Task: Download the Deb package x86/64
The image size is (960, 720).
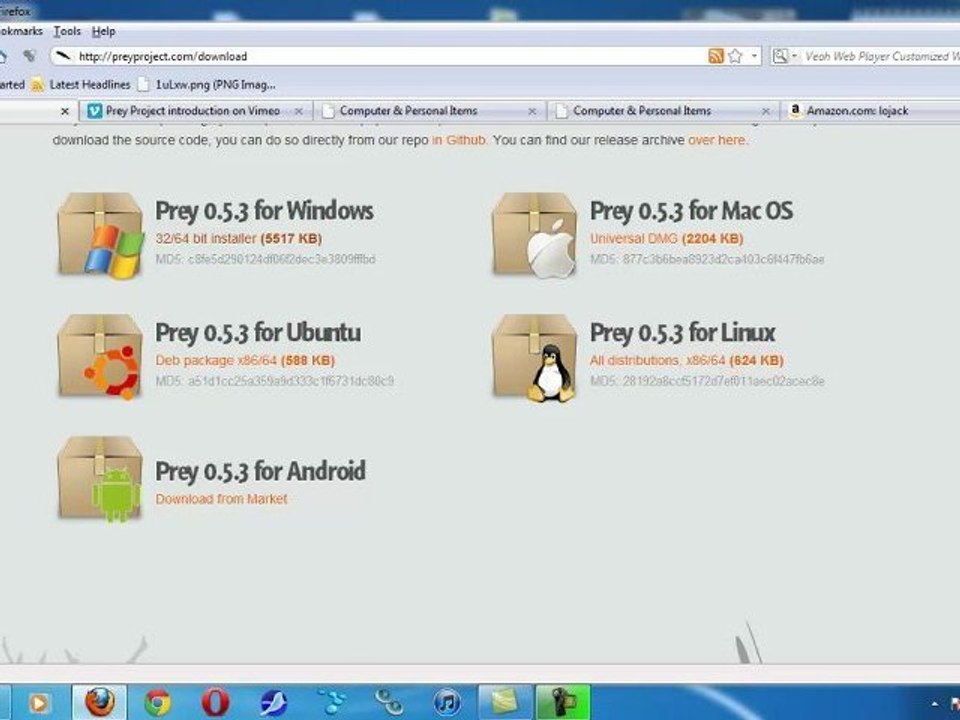Action: (245, 361)
